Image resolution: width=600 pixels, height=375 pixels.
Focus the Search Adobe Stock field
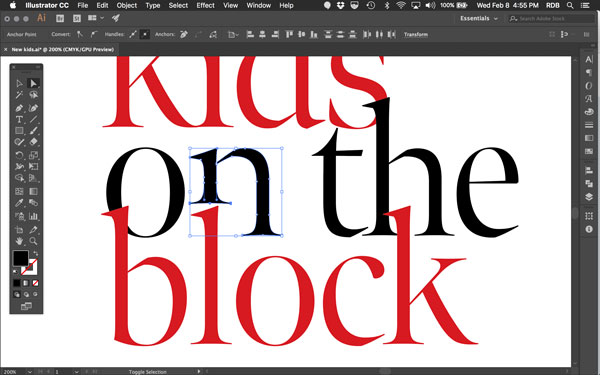(x=551, y=18)
